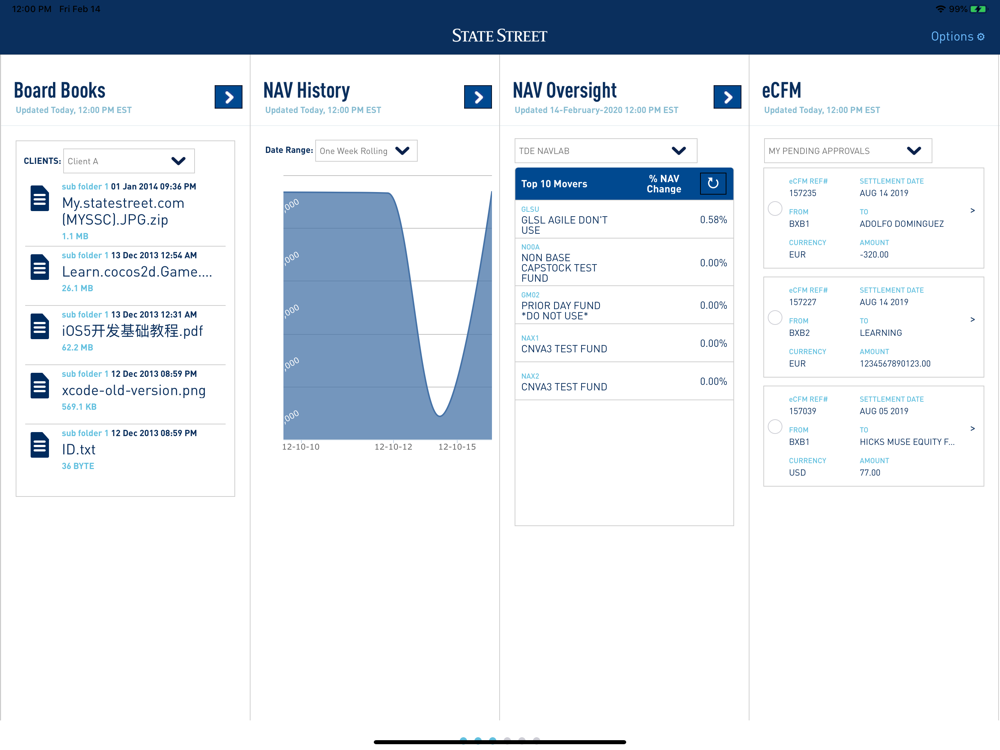Image resolution: width=1000 pixels, height=750 pixels.
Task: Click amount 77.00
Action: point(870,473)
